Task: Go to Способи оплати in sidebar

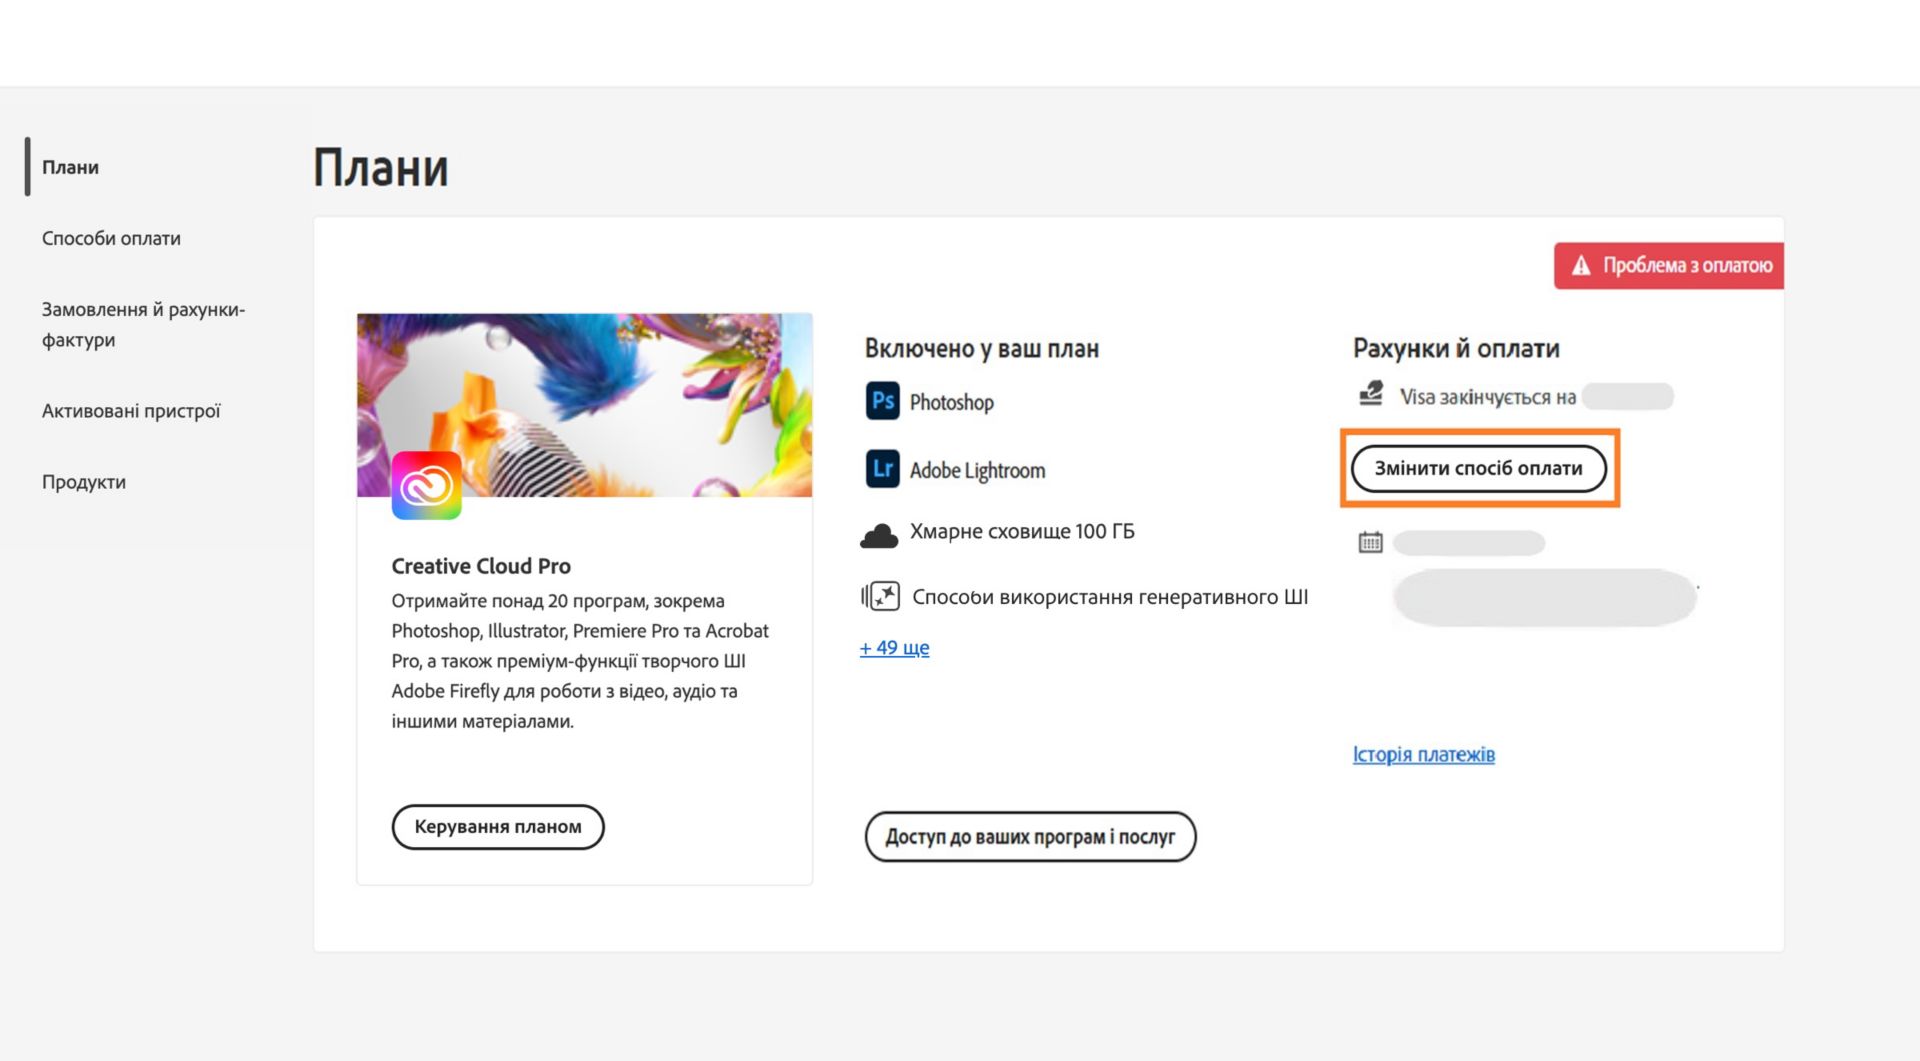Action: coord(111,238)
